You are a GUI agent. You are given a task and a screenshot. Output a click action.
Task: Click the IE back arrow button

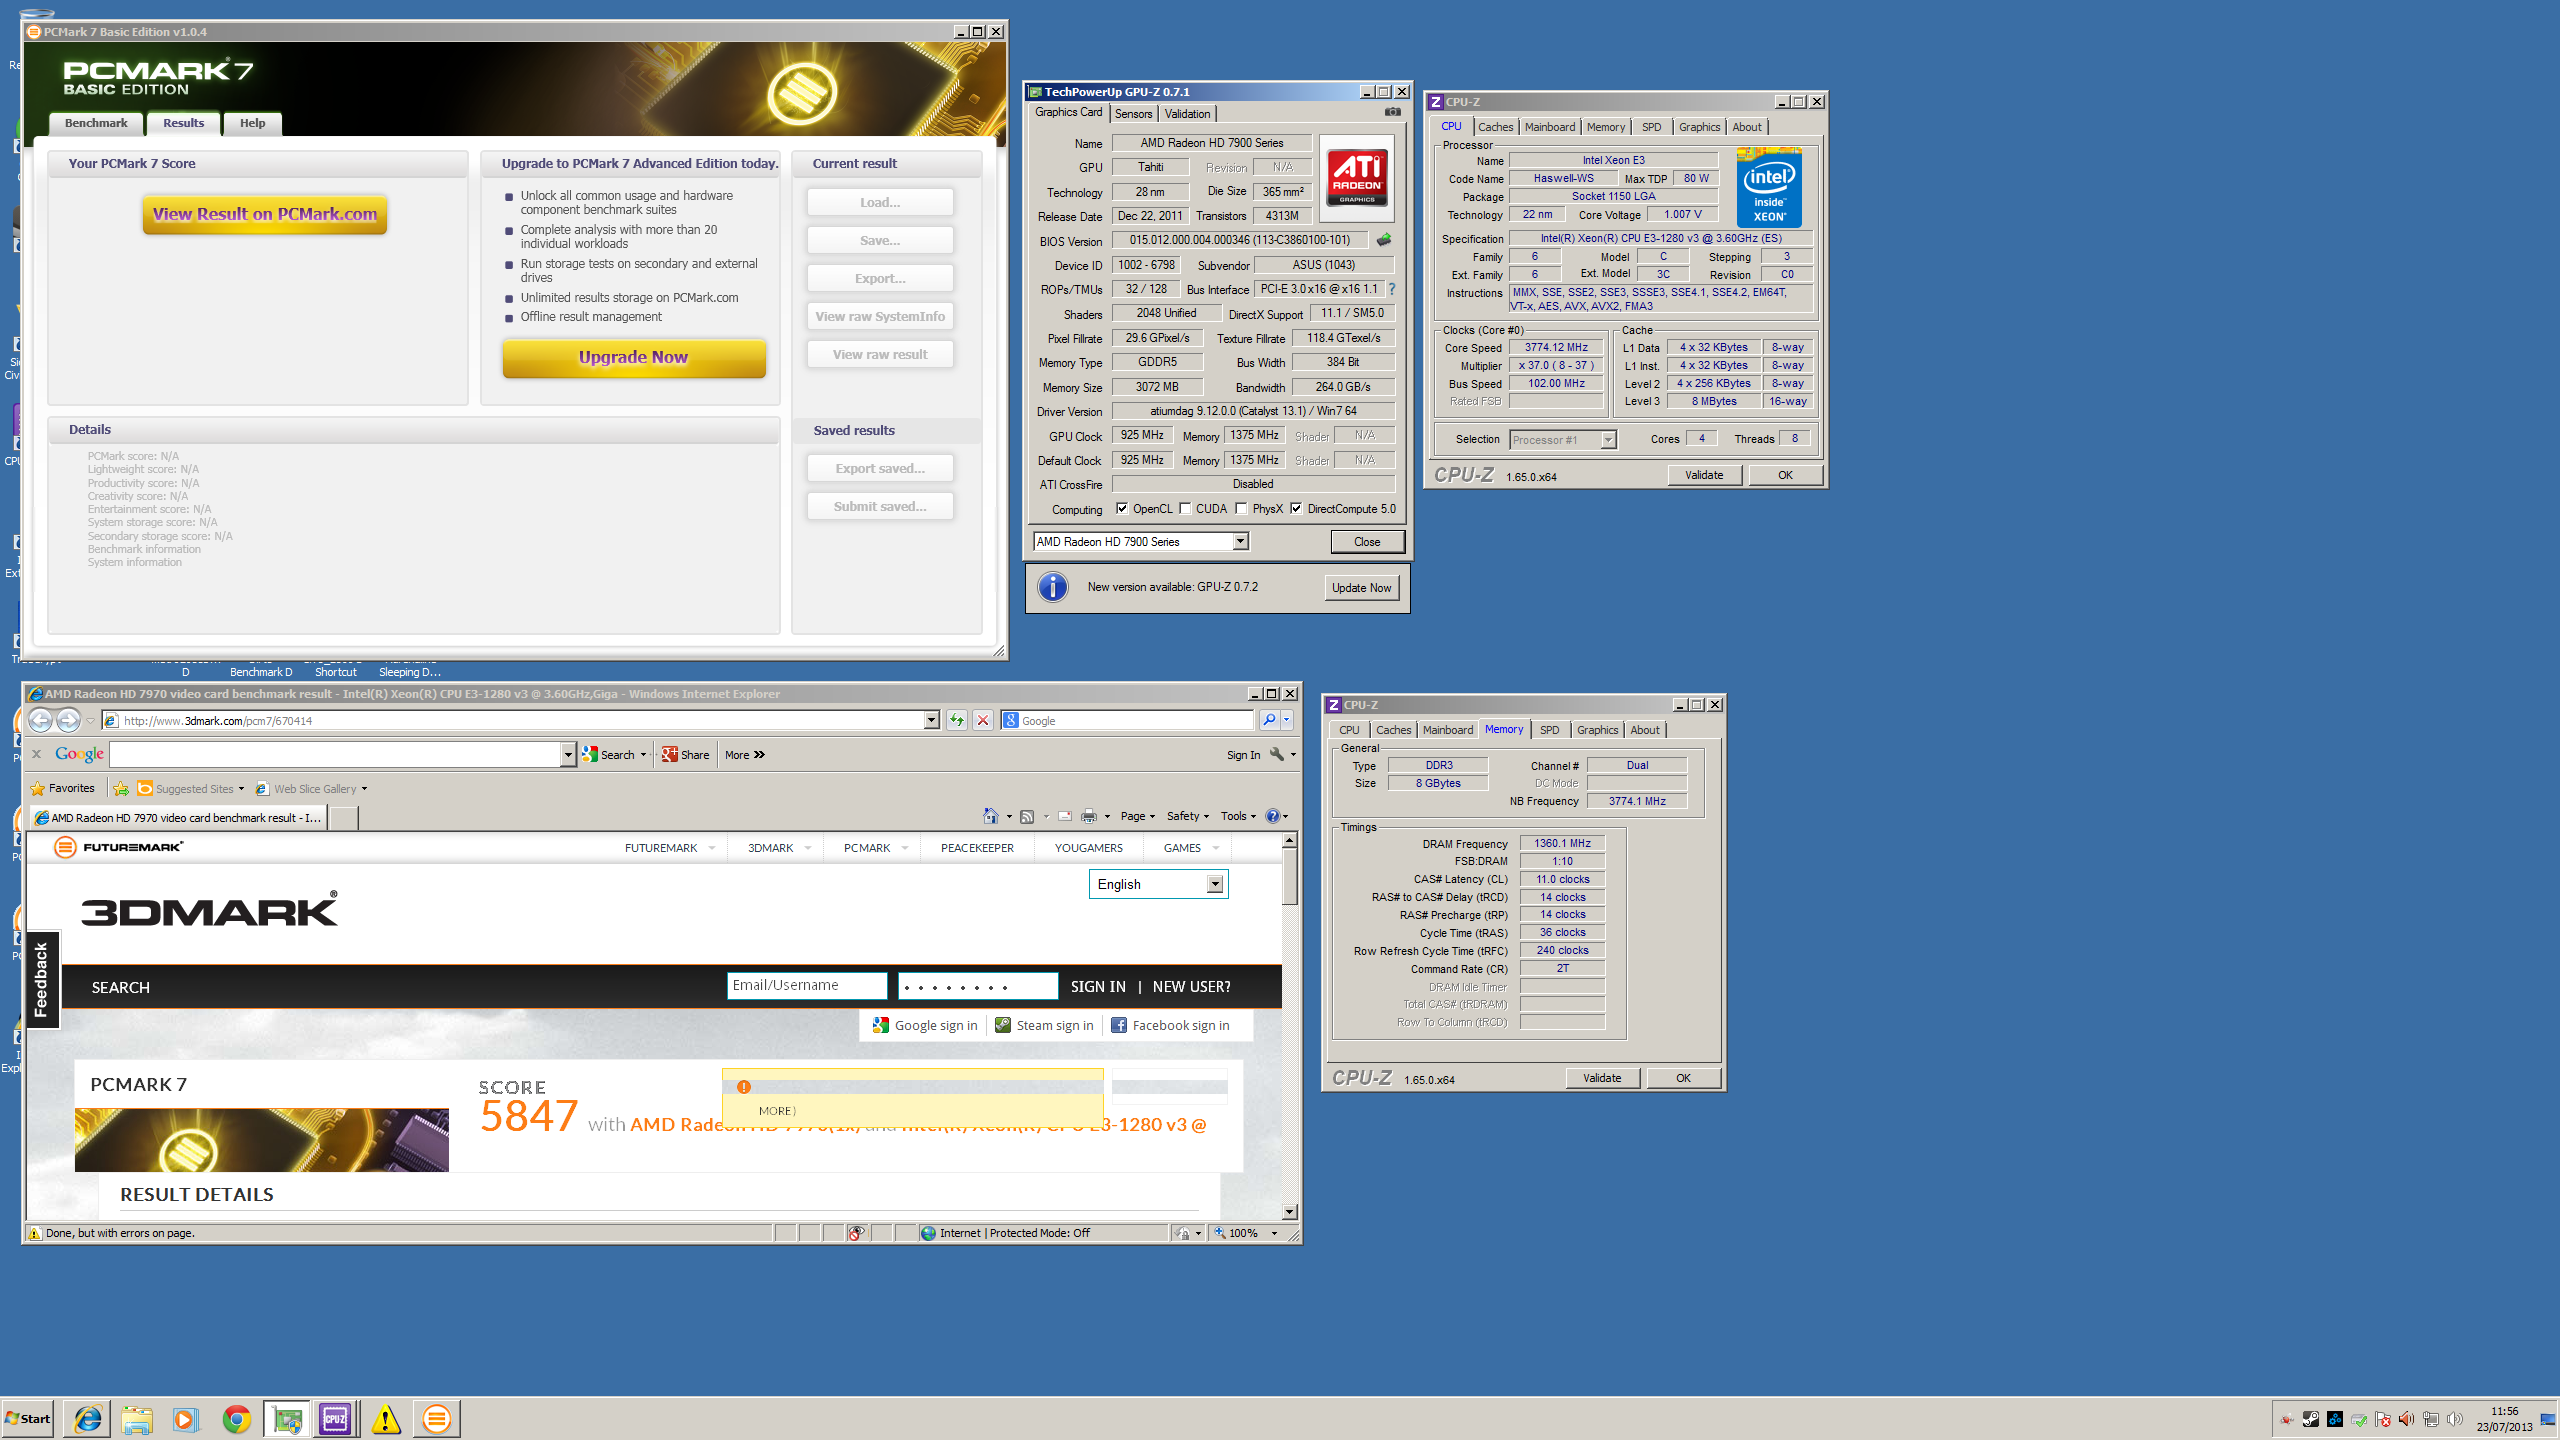[40, 720]
